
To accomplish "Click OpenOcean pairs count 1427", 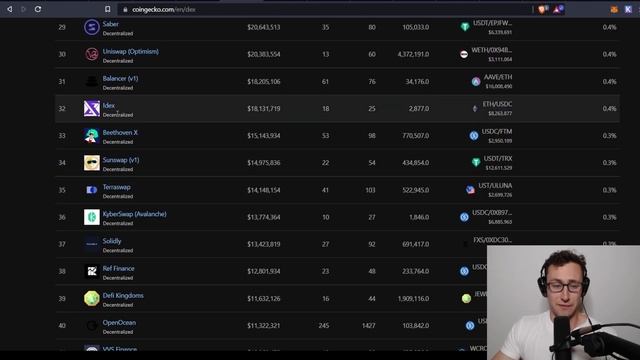I will pyautogui.click(x=369, y=325).
